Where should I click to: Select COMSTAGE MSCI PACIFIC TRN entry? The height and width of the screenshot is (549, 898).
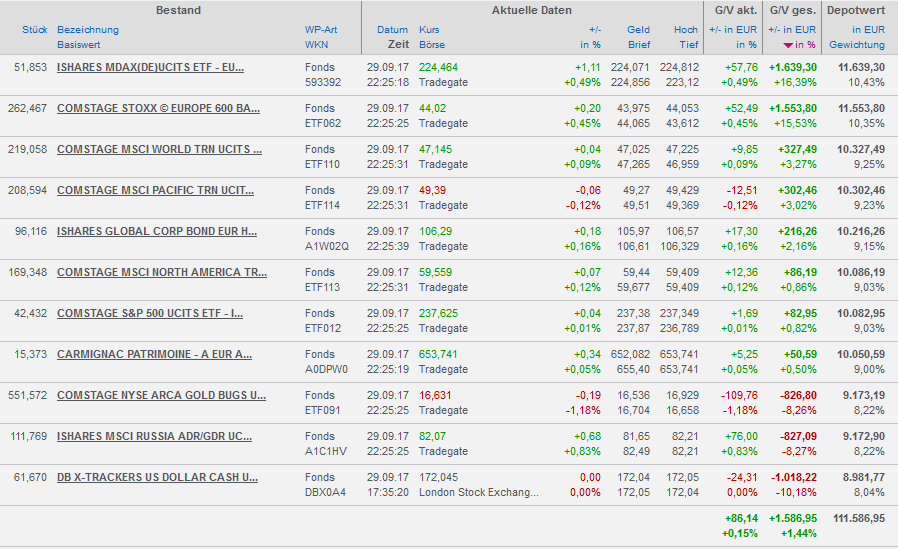pos(155,190)
